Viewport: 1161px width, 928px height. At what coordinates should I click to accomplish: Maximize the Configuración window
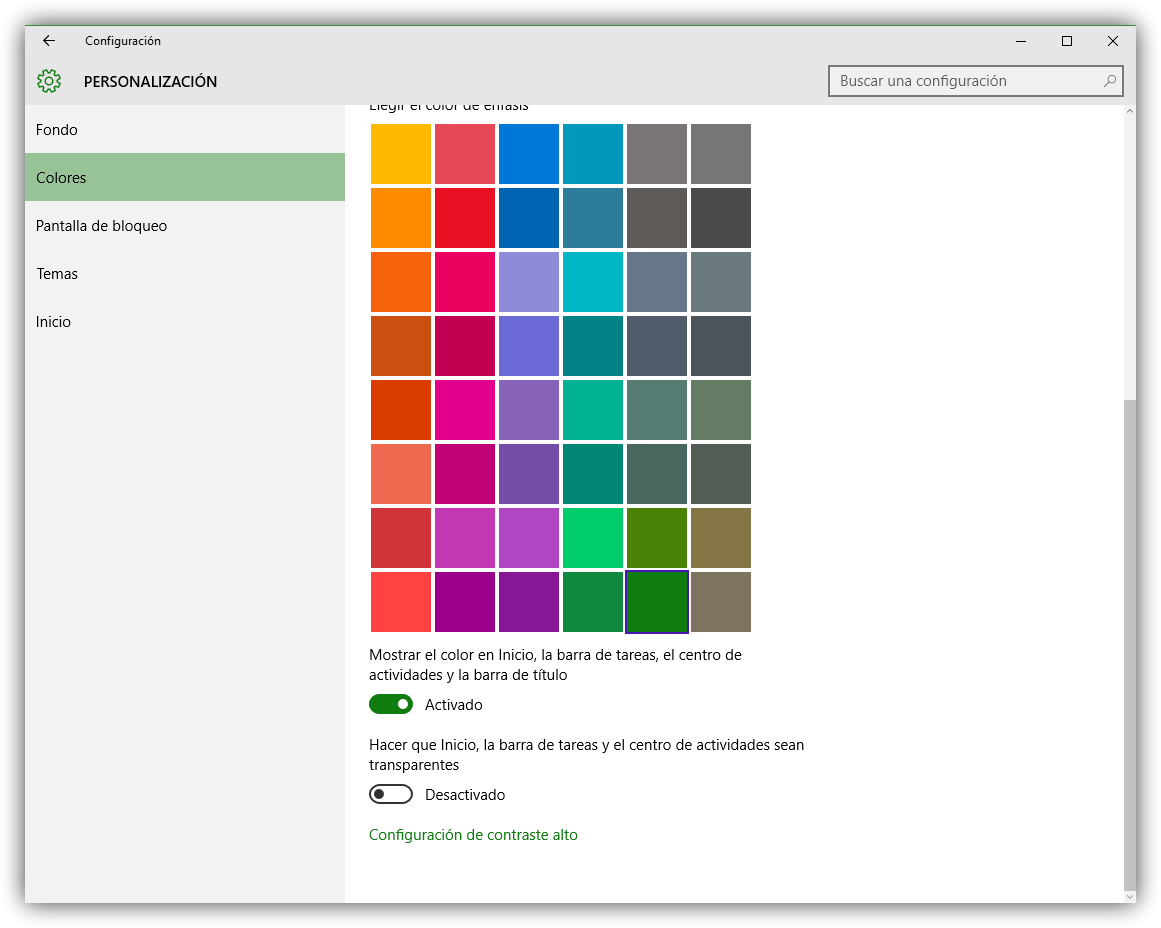tap(1067, 41)
